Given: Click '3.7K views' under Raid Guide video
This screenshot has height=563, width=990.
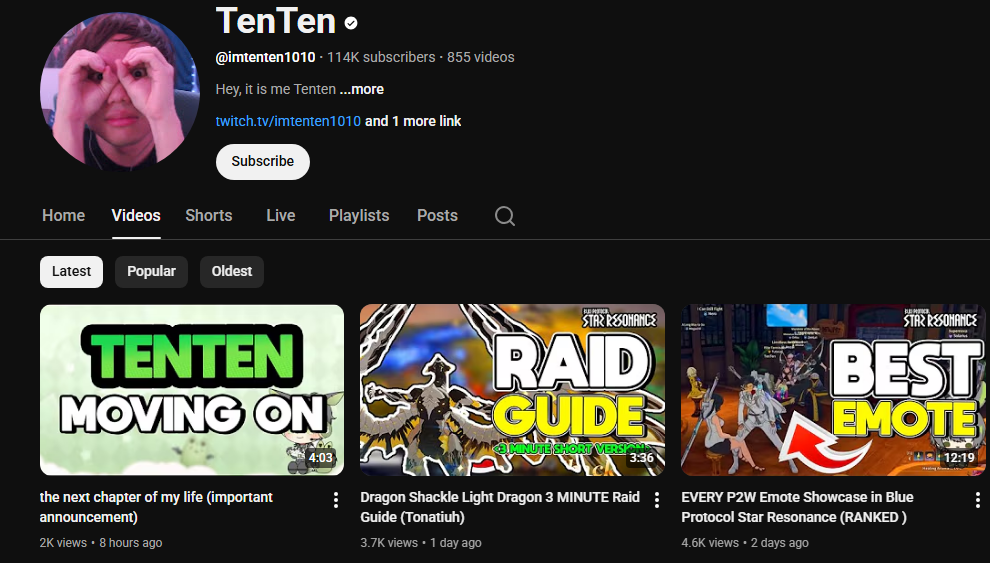Looking at the screenshot, I should coord(389,543).
